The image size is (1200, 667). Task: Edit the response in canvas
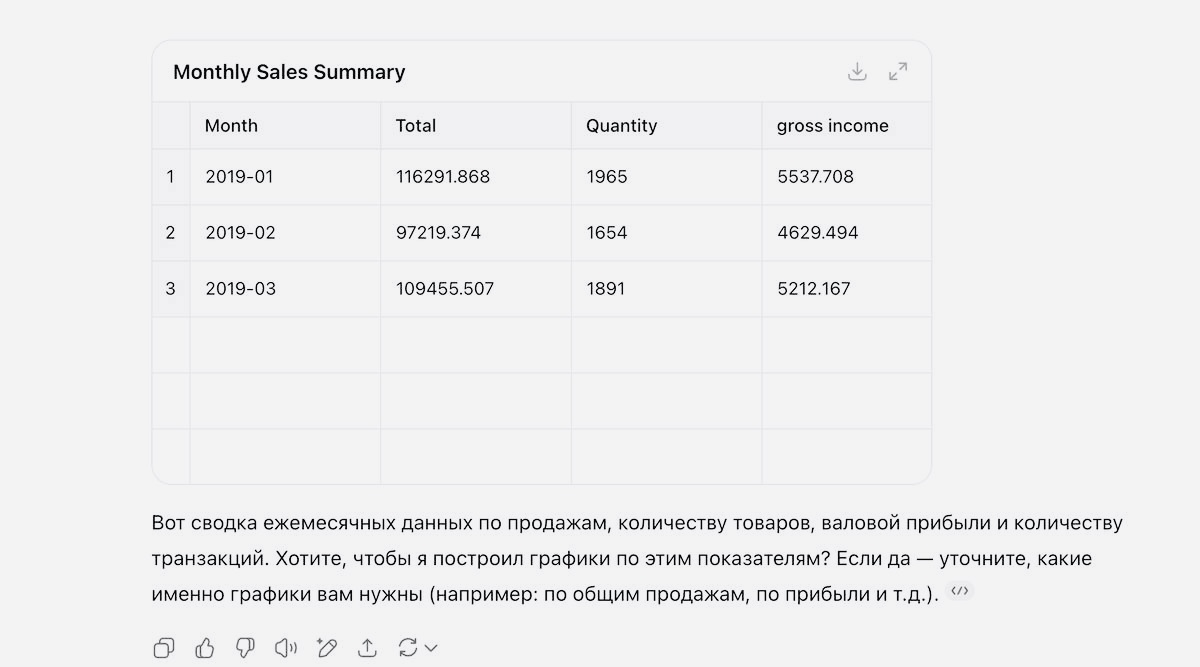(x=326, y=648)
